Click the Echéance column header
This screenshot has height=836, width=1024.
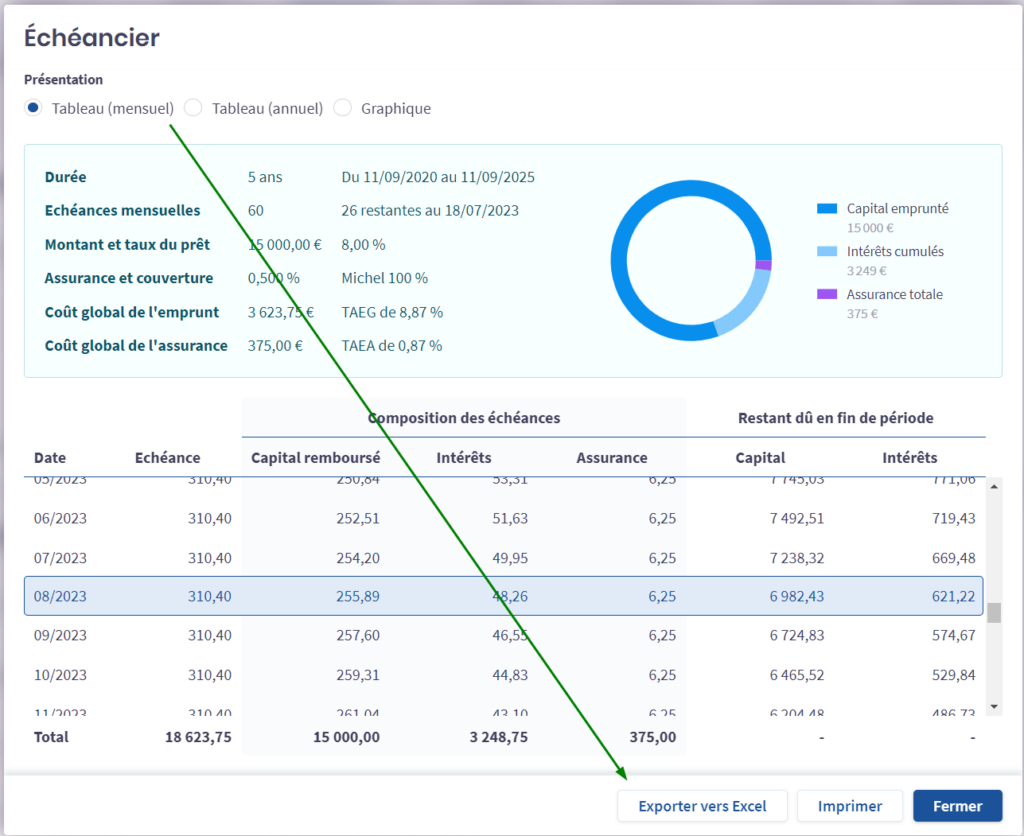[x=167, y=458]
